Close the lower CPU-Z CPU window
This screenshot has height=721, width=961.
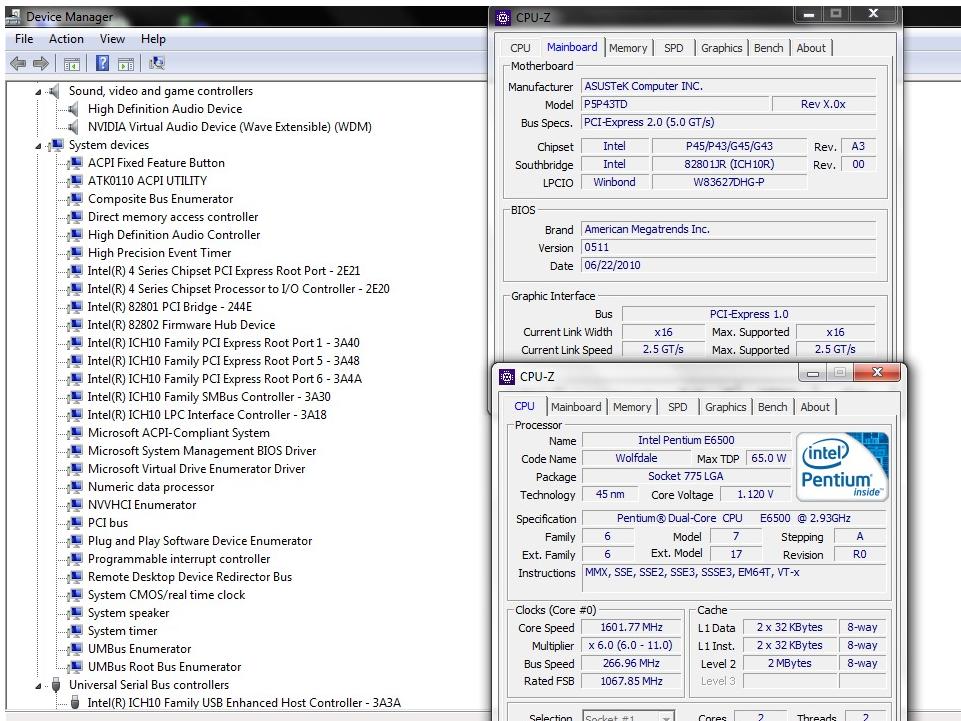(877, 372)
